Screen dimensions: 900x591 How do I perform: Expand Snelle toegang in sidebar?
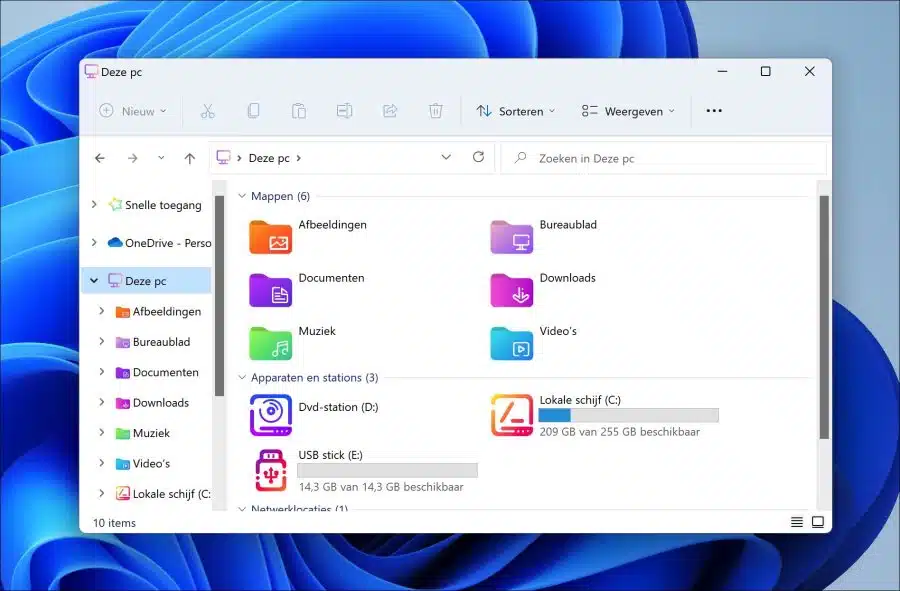coord(94,204)
